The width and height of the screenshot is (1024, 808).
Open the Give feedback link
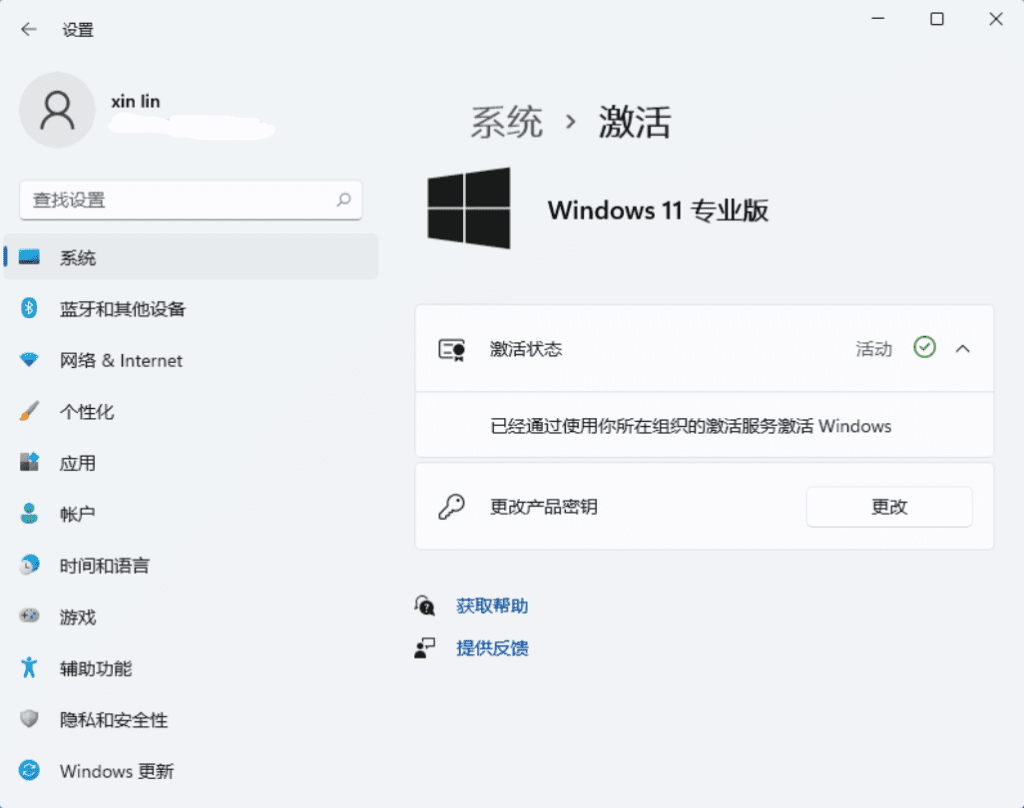tap(492, 648)
